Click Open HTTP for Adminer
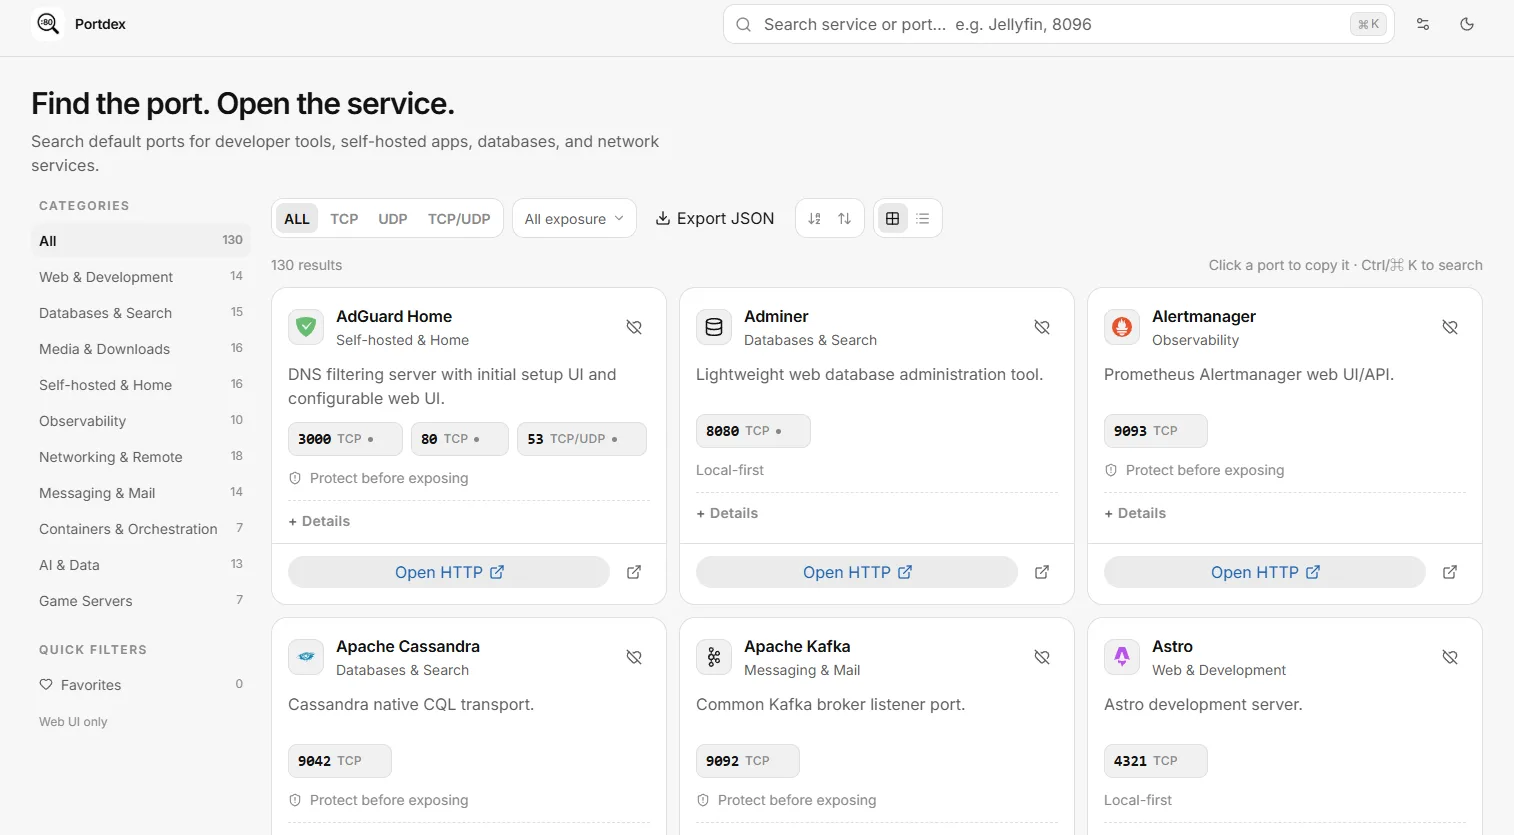The width and height of the screenshot is (1514, 835). click(857, 572)
